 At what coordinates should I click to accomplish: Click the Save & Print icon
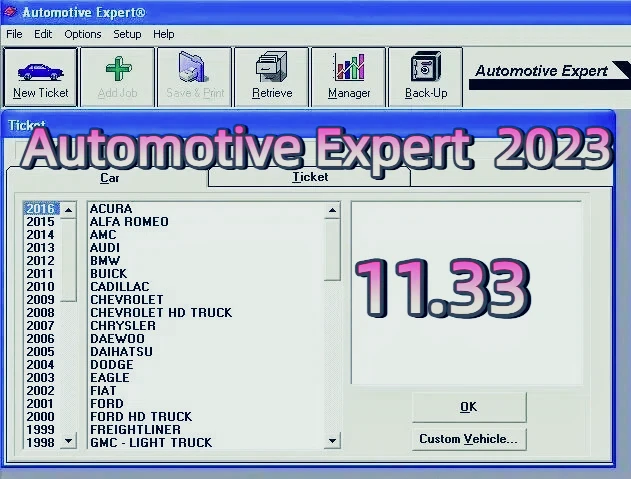click(193, 67)
